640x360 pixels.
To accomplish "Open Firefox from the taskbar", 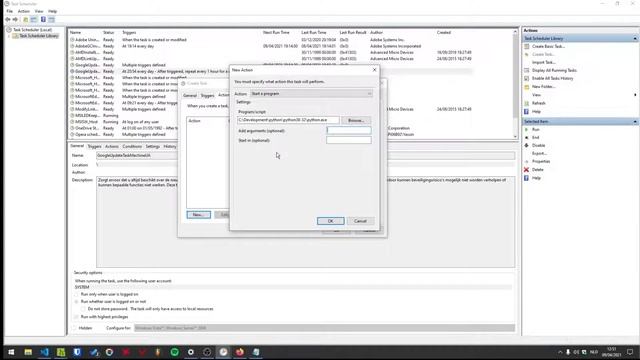I will (x=240, y=352).
